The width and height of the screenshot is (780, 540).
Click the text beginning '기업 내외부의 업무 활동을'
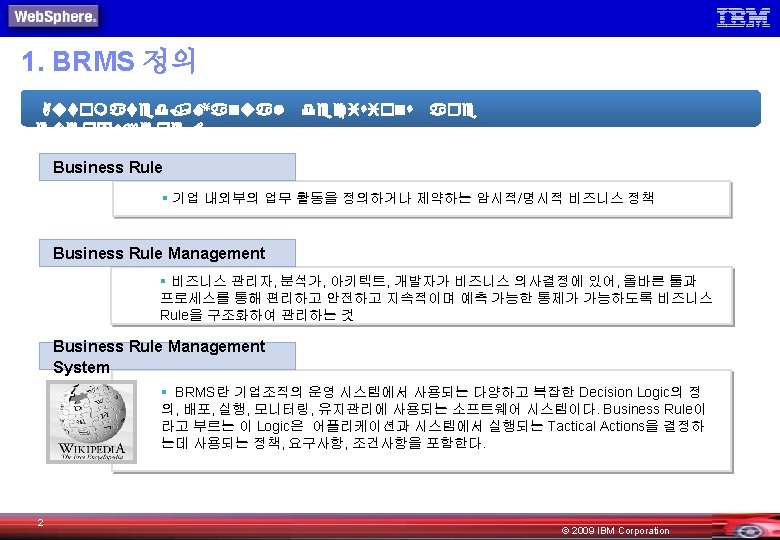(x=412, y=198)
